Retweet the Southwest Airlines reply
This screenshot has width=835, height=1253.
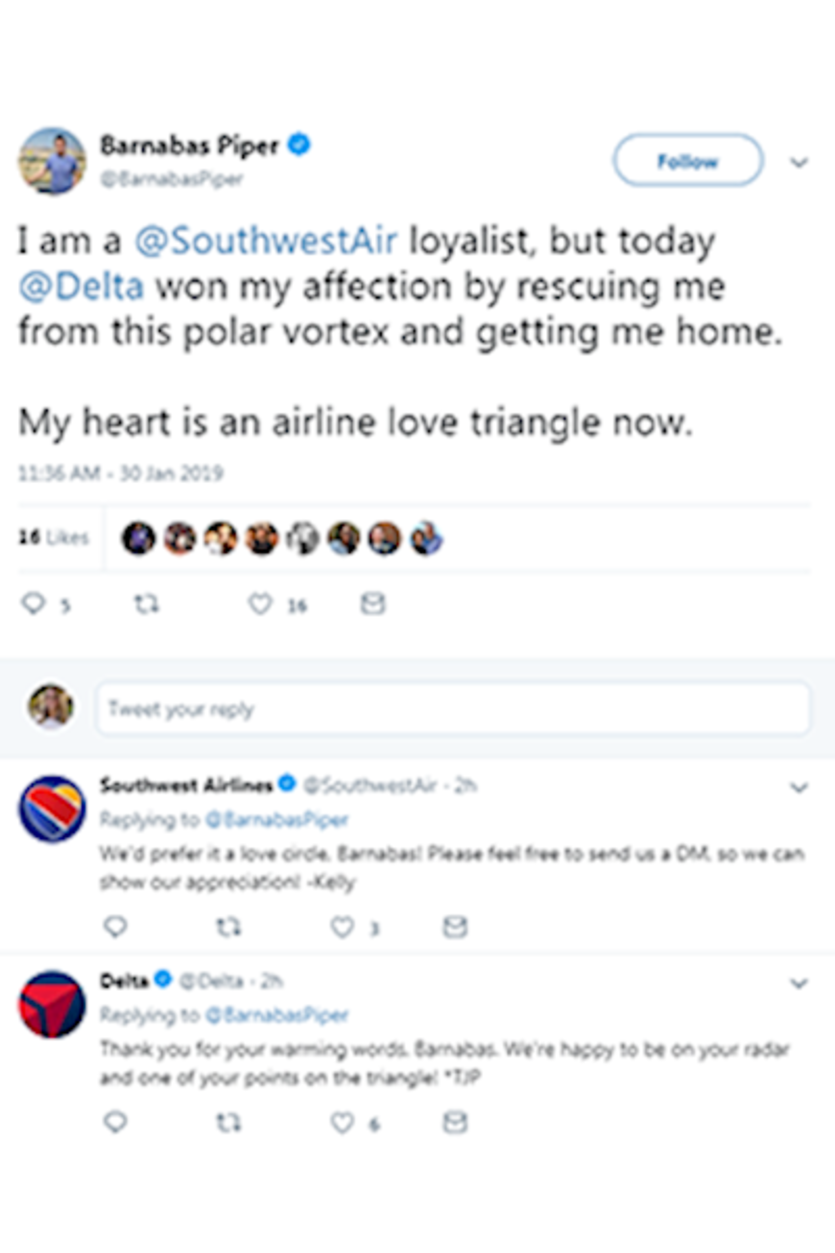coord(229,927)
